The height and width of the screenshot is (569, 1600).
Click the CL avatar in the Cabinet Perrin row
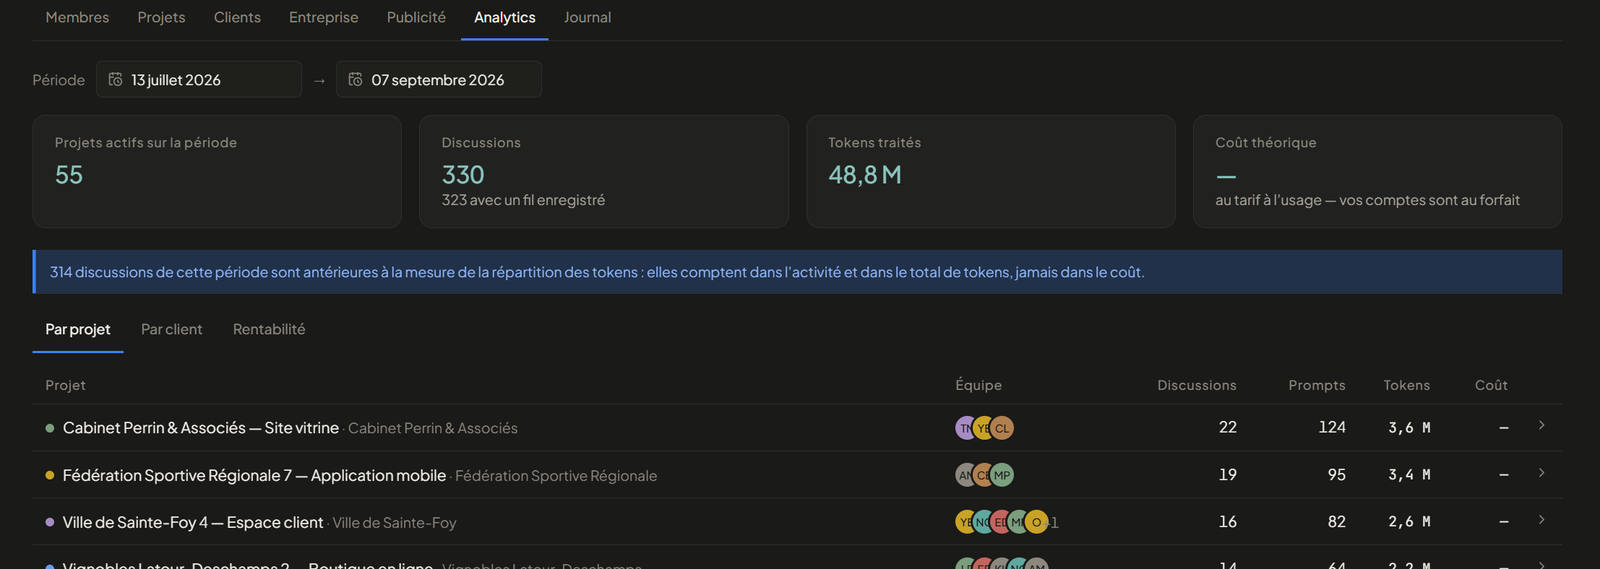[x=1002, y=428]
